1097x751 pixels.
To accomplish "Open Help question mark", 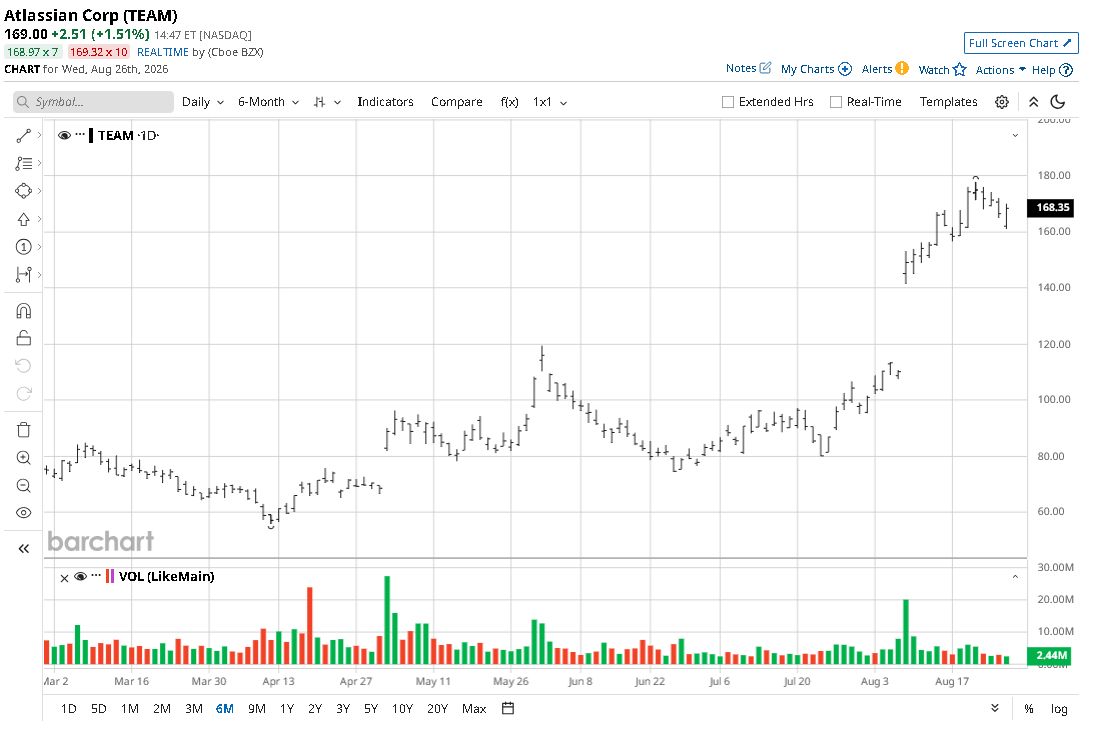I will click(x=1052, y=70).
